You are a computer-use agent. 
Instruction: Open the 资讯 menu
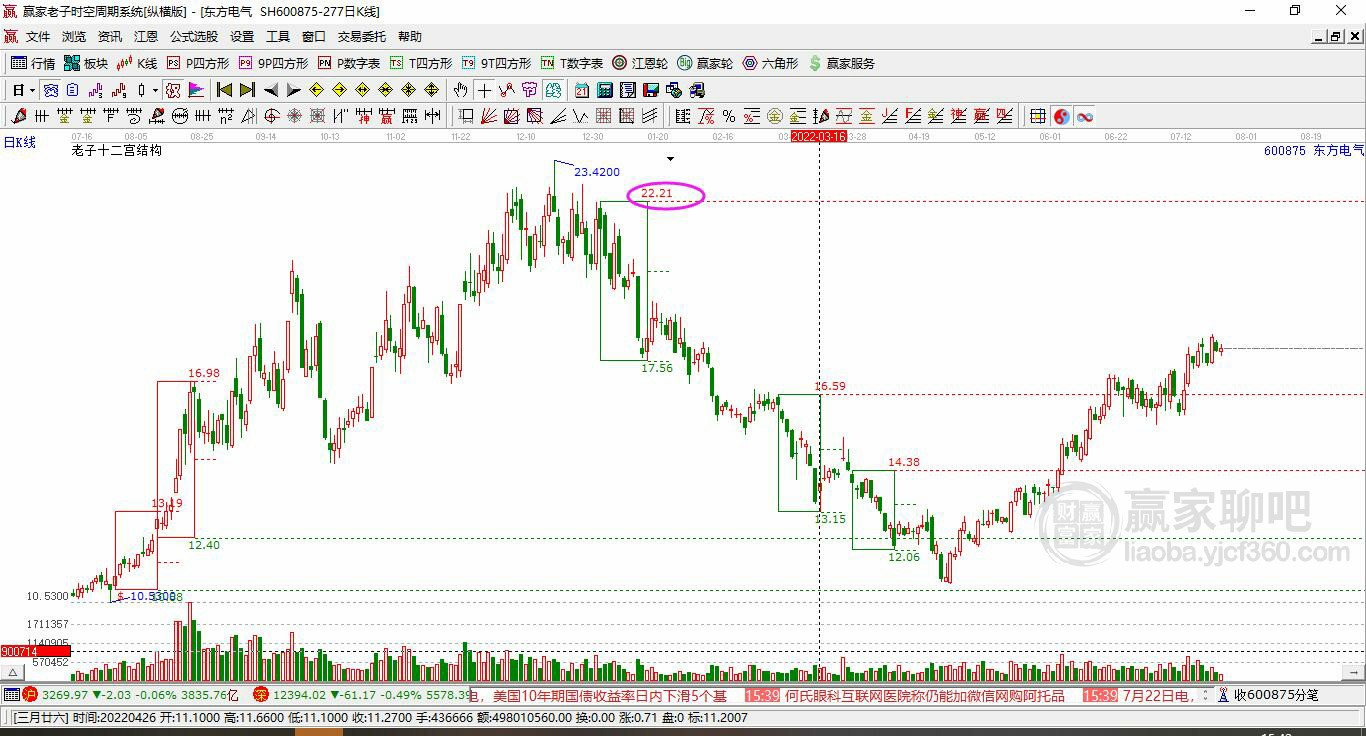[110, 37]
